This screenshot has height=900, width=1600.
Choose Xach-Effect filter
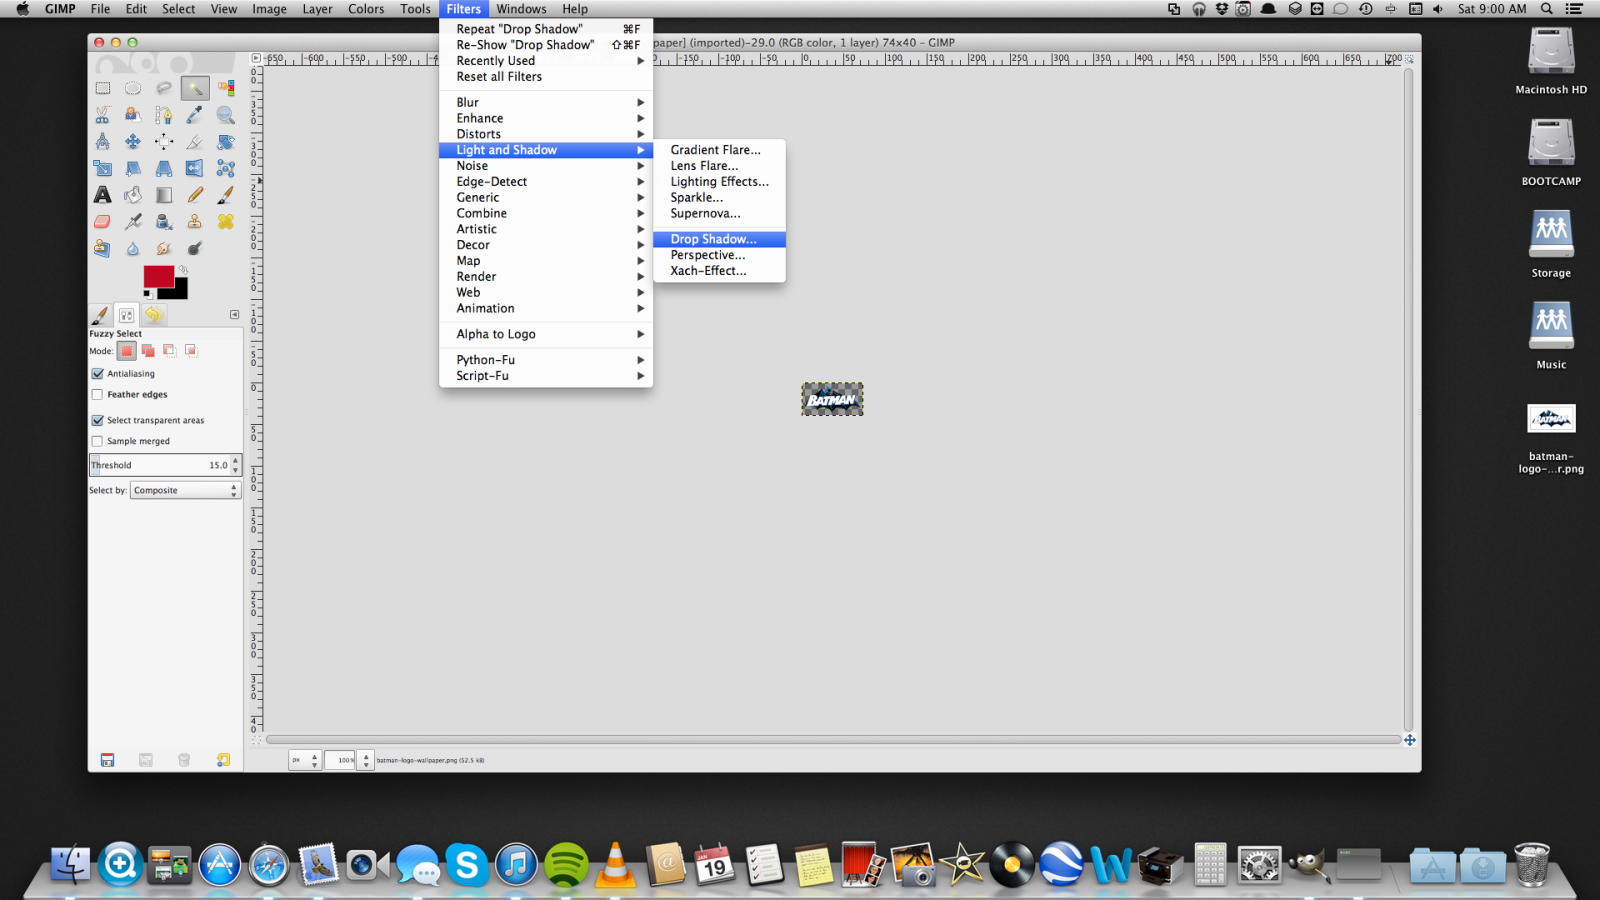[719, 271]
